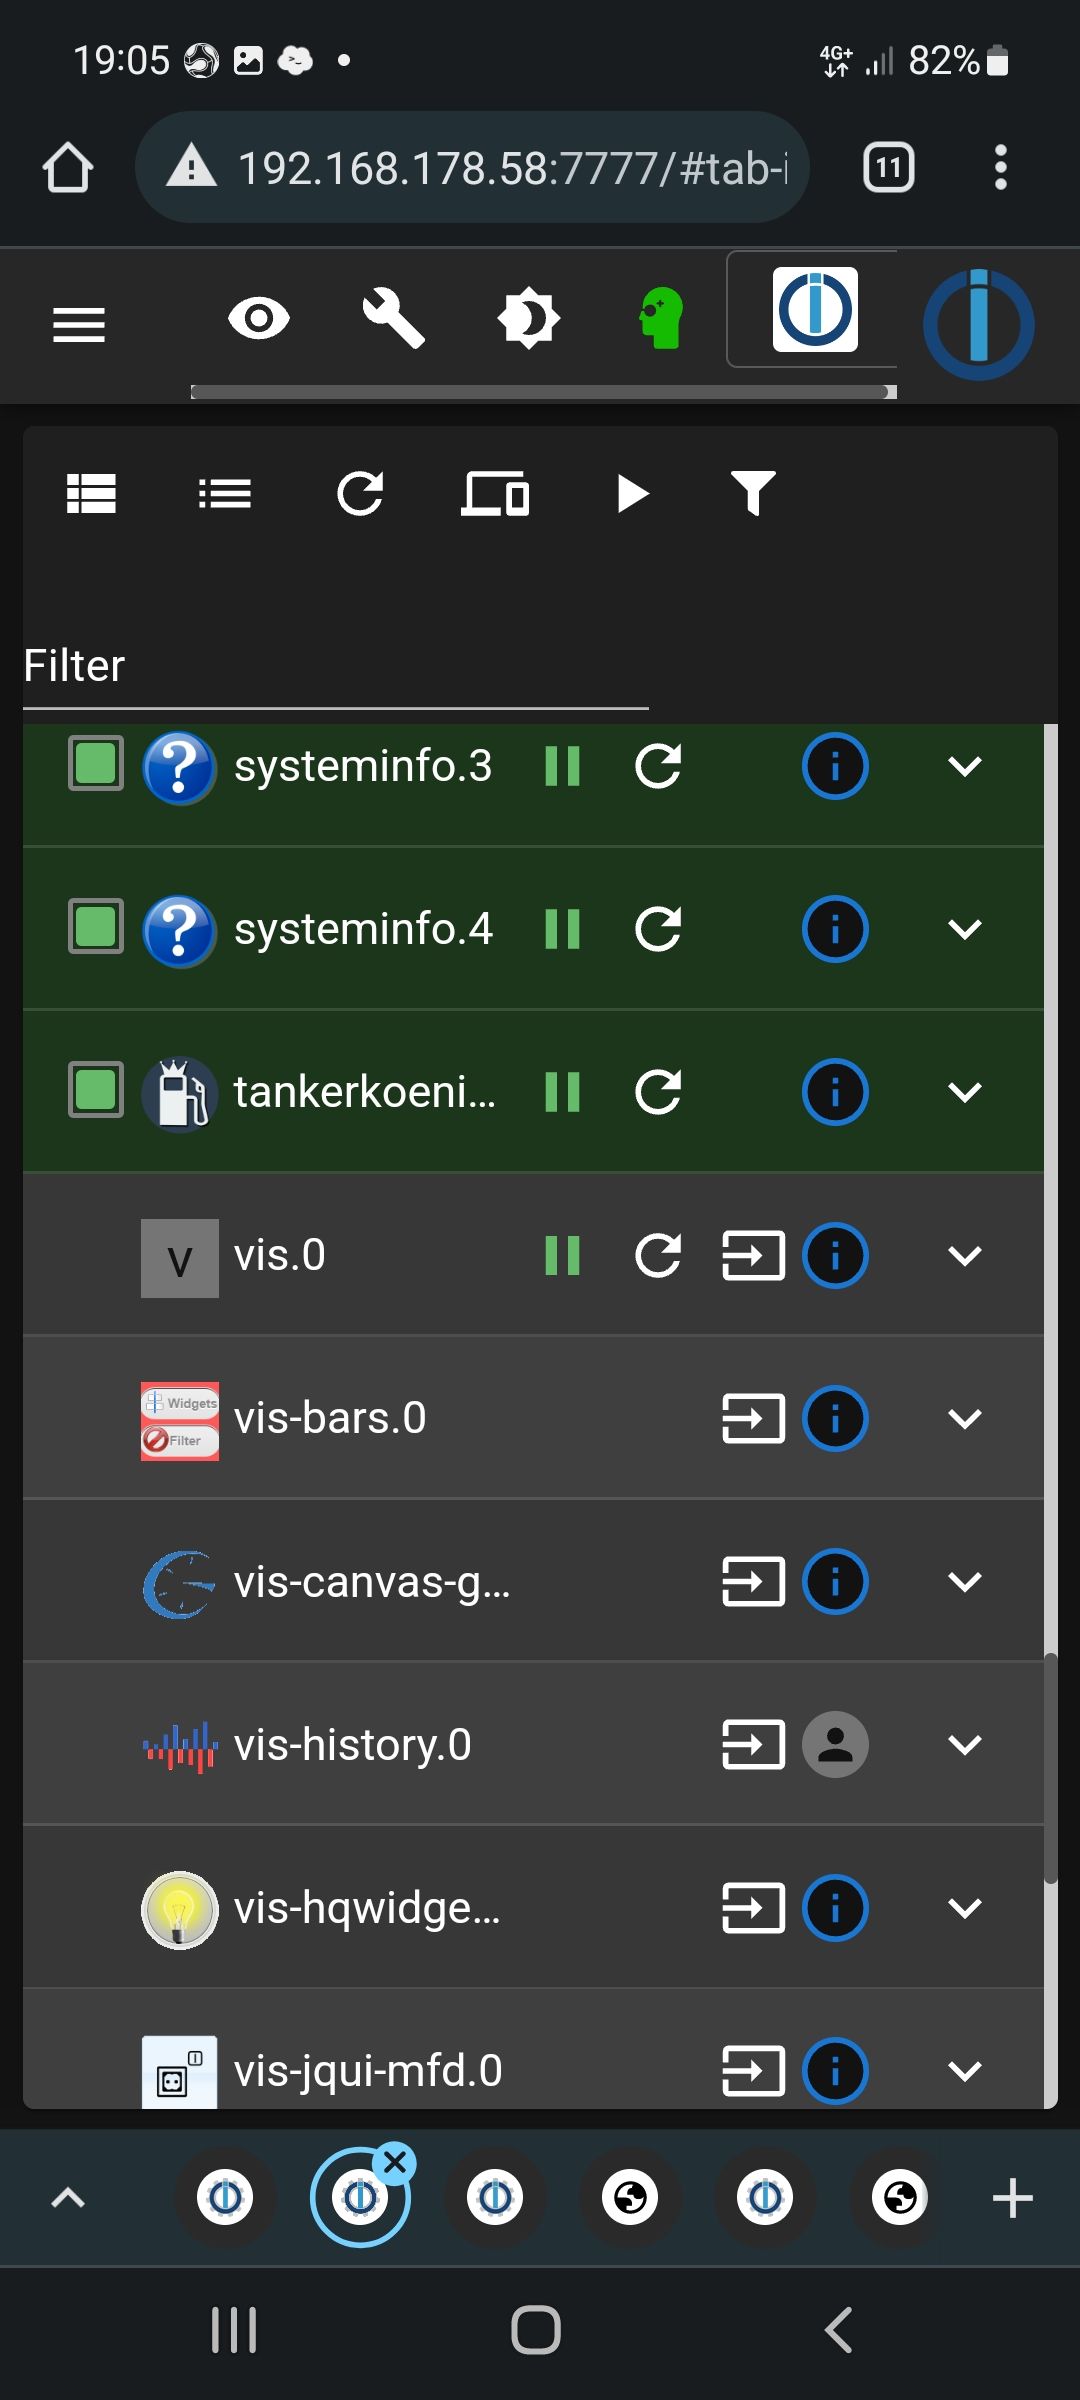
Task: Restart the tankerkoenig instance
Action: point(658,1092)
